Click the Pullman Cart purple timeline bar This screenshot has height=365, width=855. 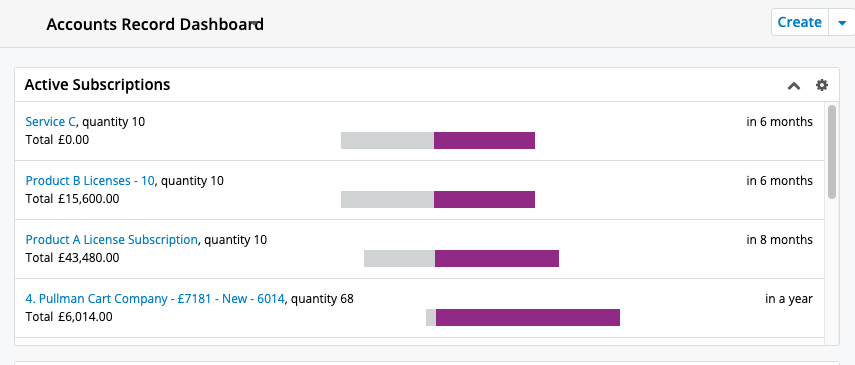(528, 318)
